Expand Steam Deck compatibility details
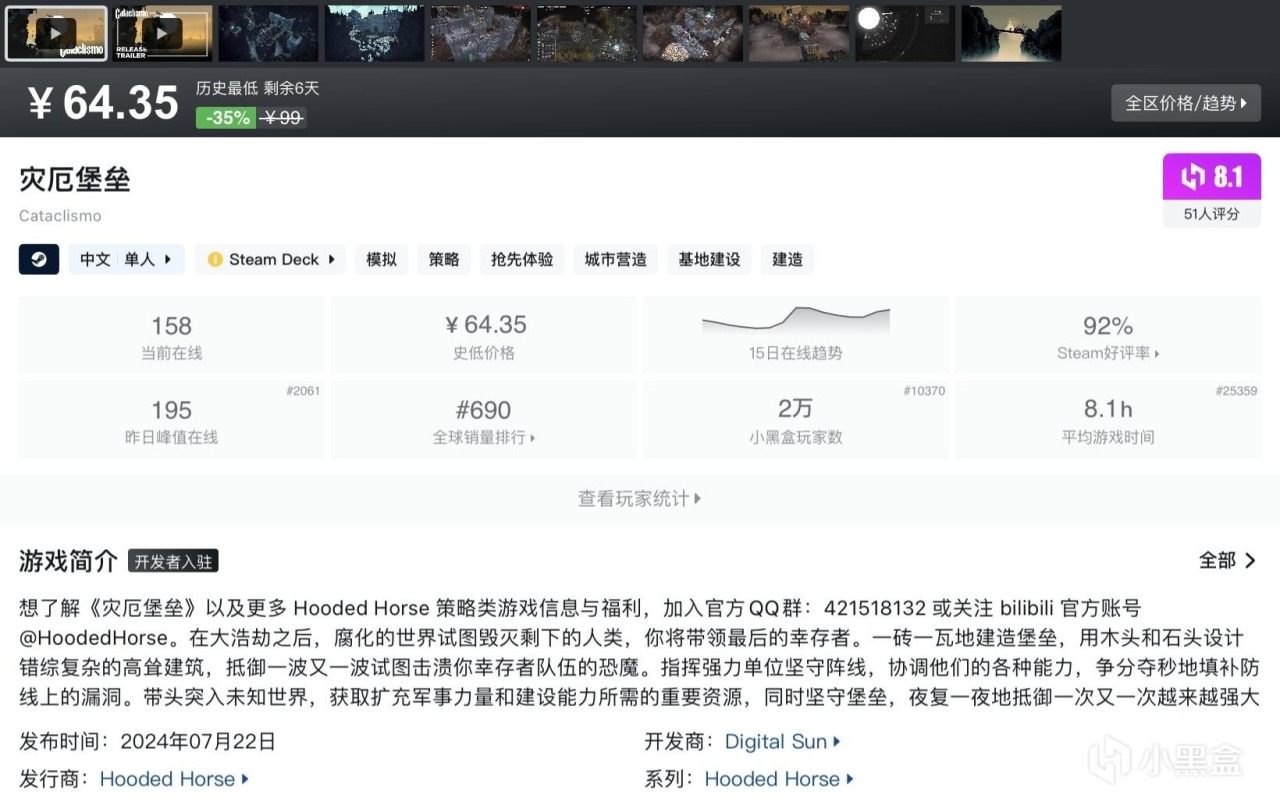1280x805 pixels. [x=270, y=259]
